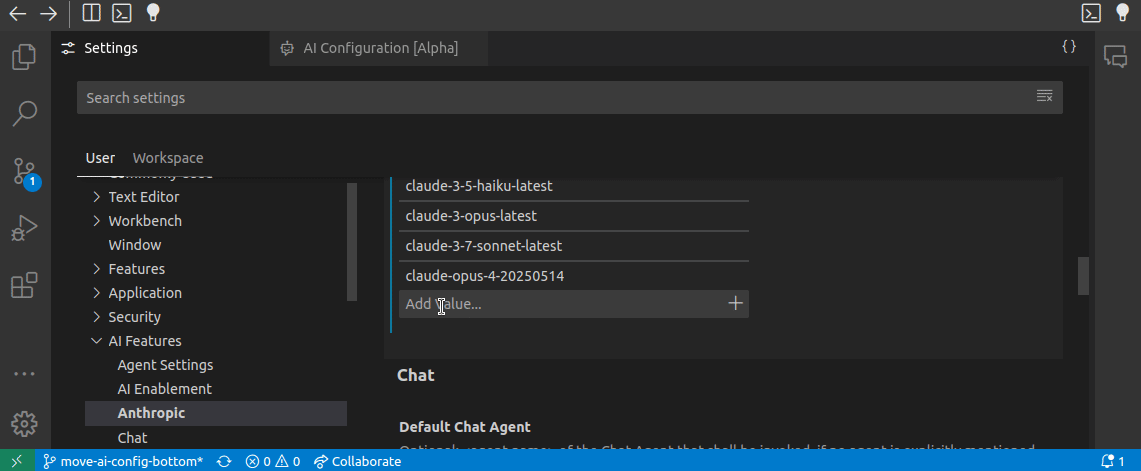Expand the Text Editor settings category
The height and width of the screenshot is (471, 1141).
[x=143, y=197]
